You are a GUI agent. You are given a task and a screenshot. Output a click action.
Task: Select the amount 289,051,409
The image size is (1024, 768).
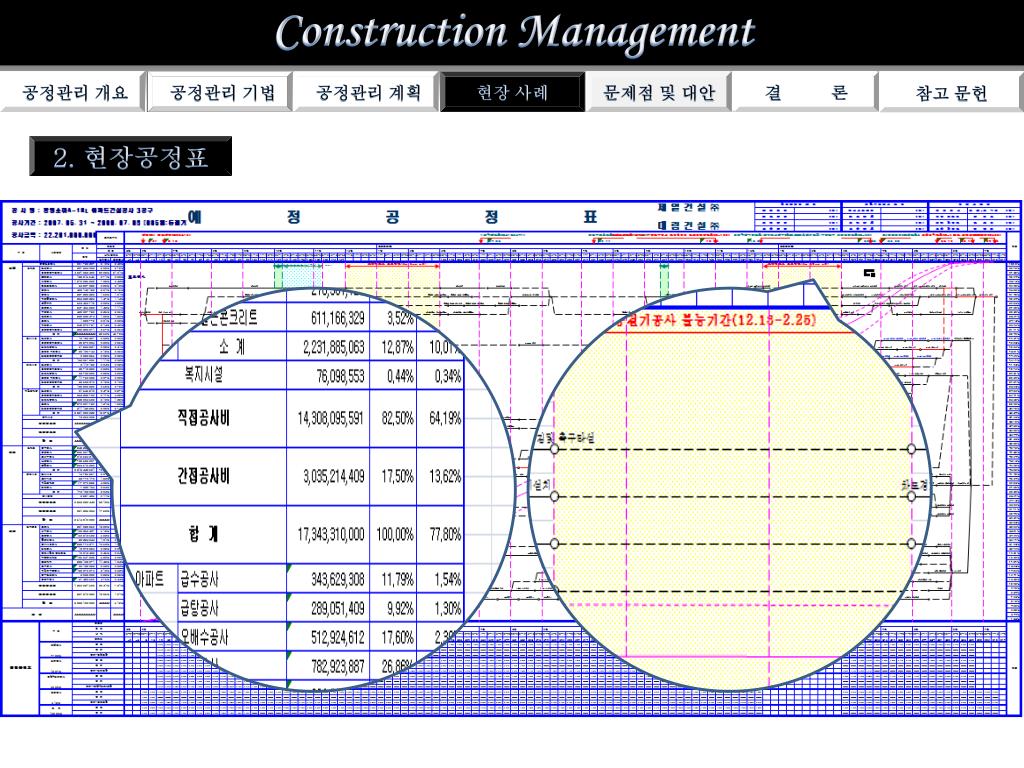(x=338, y=609)
